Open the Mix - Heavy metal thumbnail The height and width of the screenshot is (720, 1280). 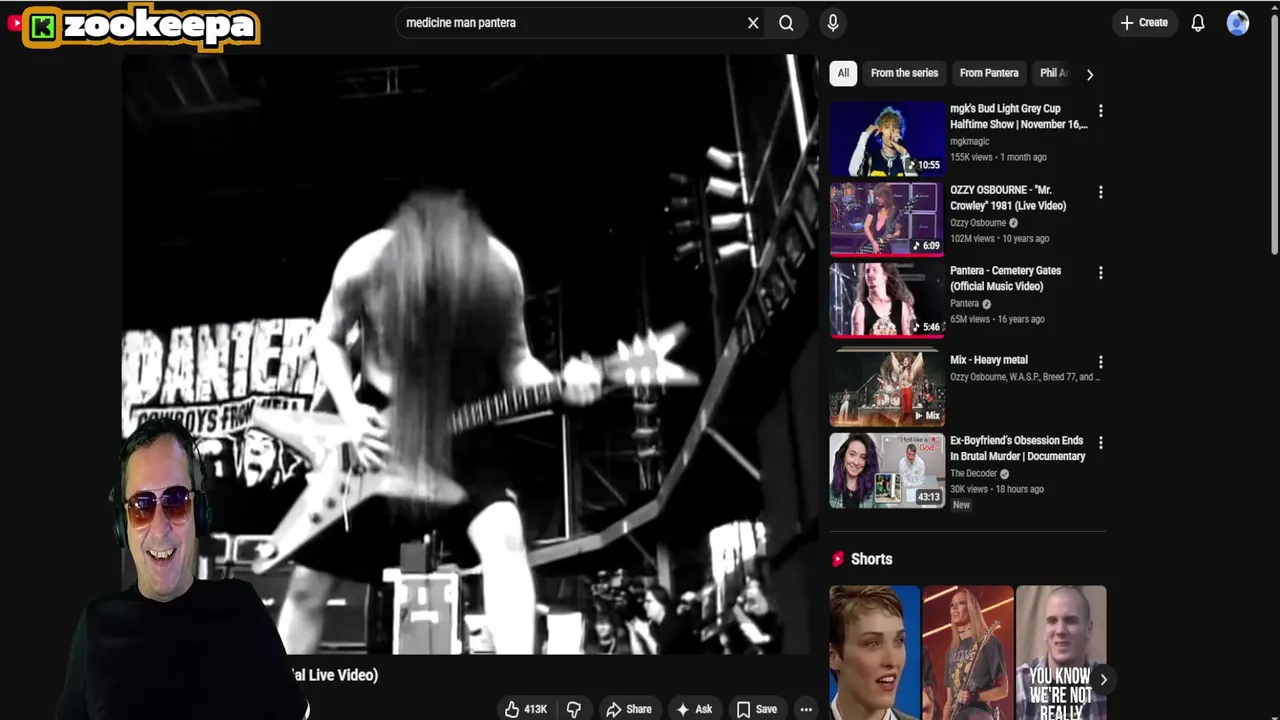(x=887, y=387)
